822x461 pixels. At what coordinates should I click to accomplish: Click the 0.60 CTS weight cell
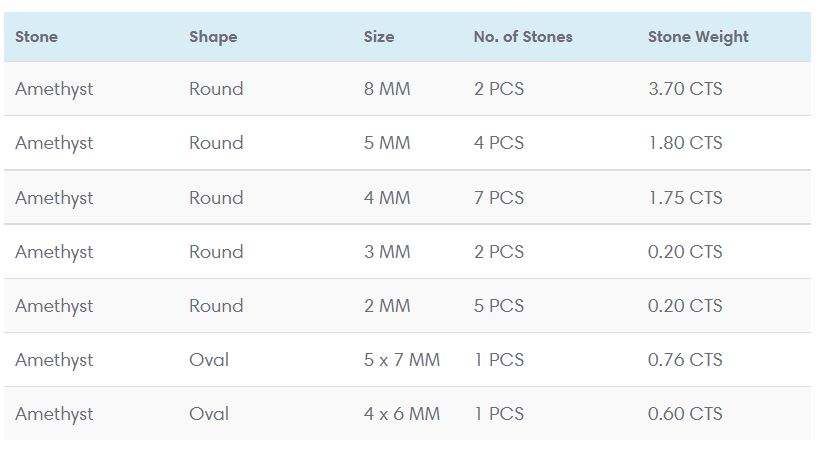[685, 414]
